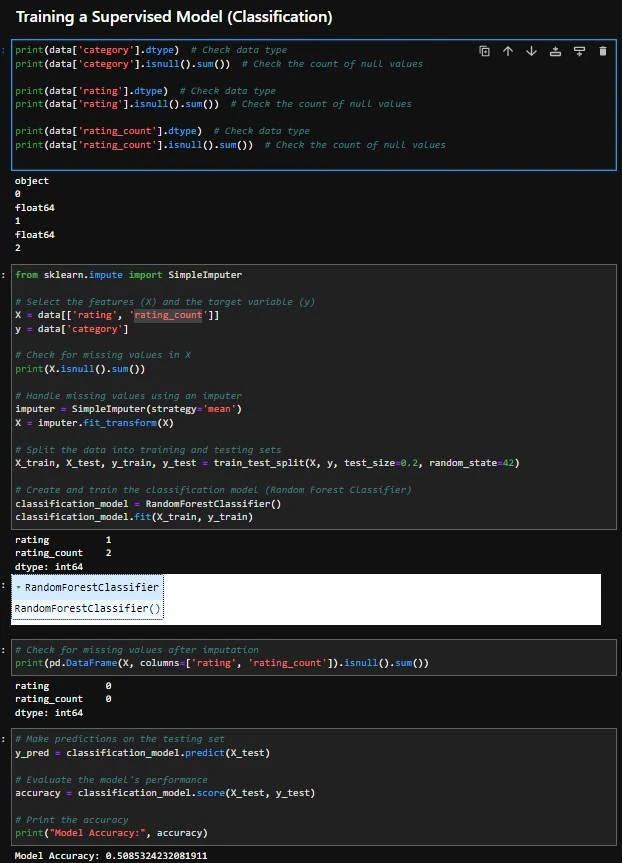Insert a new cell above
Screen dimensions: 622x863
pos(555,51)
